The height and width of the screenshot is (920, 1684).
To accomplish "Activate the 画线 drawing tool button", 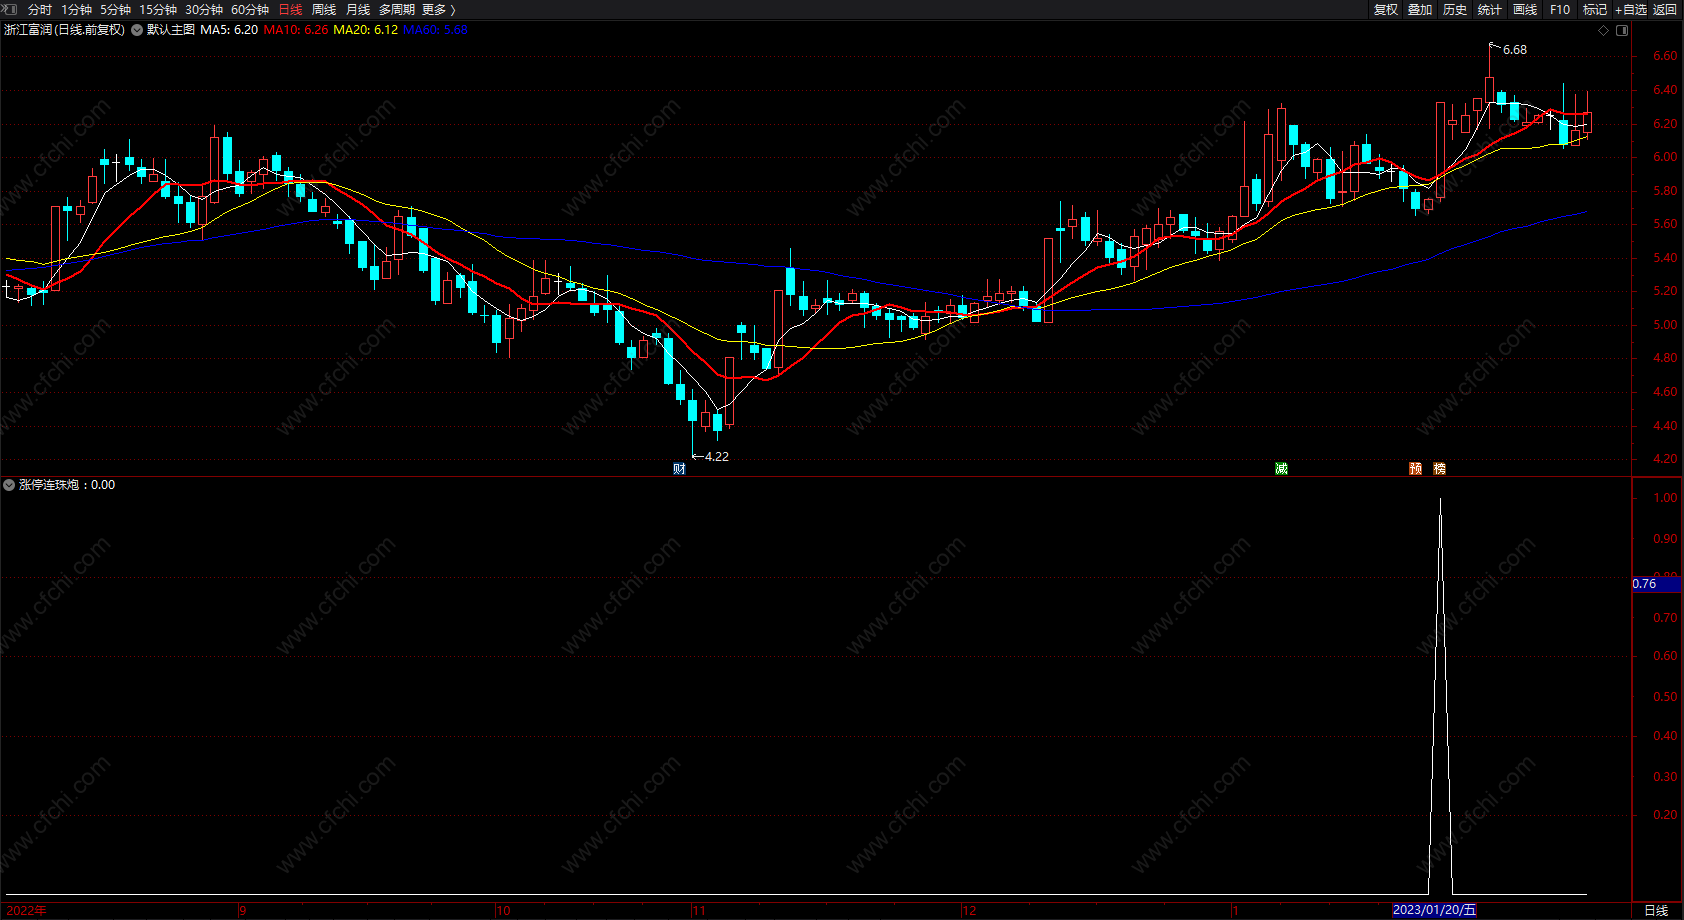I will tap(1525, 9).
